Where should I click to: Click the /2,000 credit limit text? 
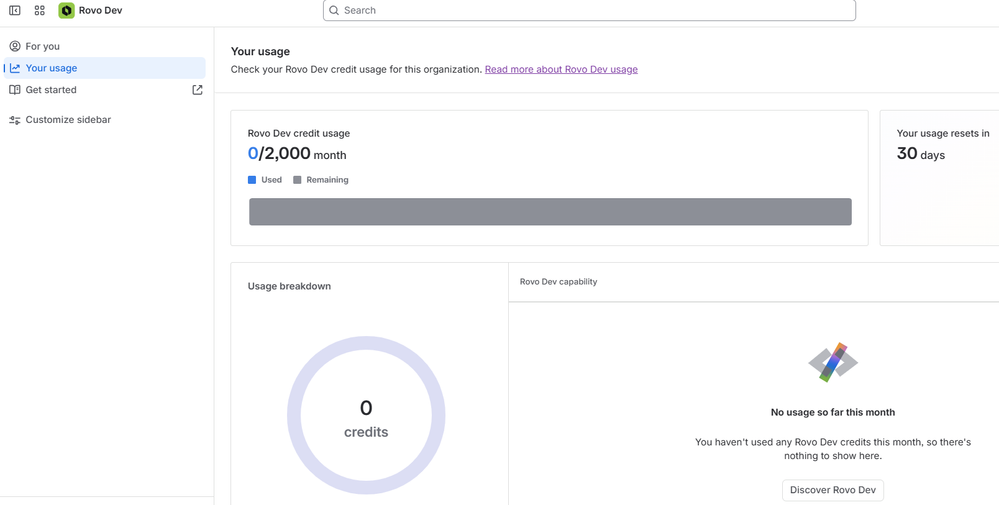point(285,153)
